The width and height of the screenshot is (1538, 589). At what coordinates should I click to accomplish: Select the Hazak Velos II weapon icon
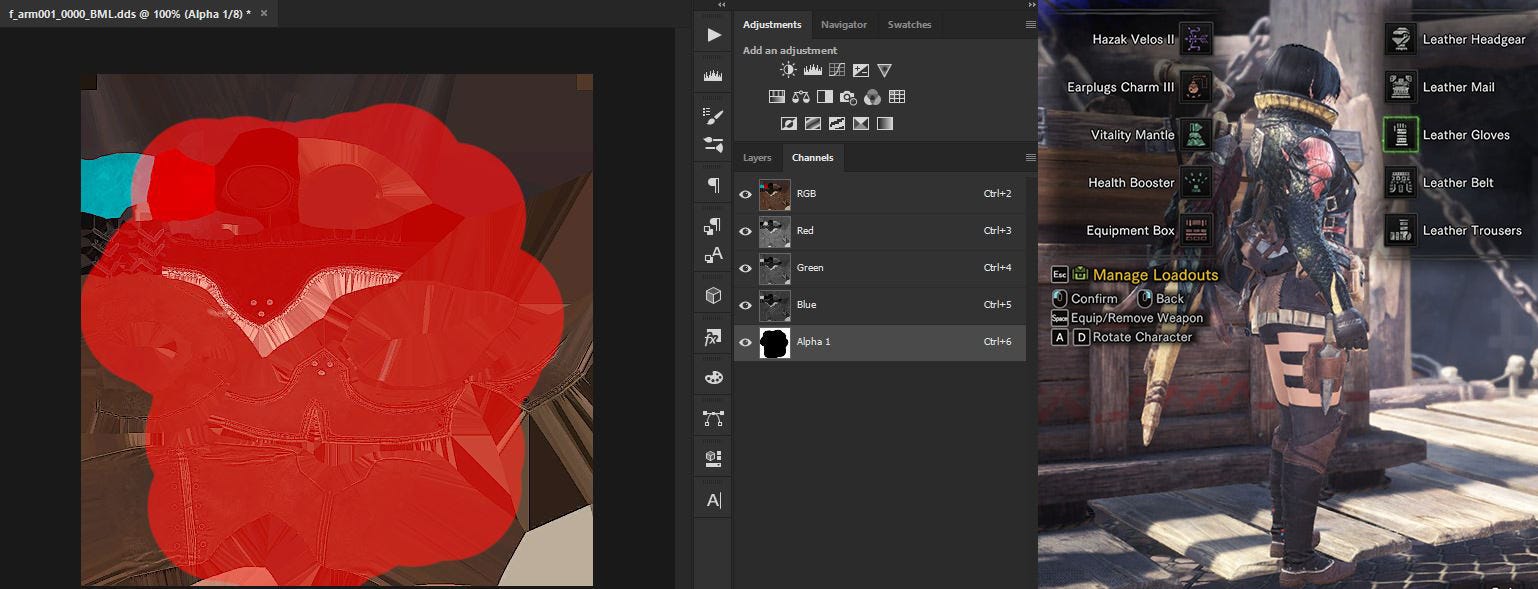pos(1196,39)
